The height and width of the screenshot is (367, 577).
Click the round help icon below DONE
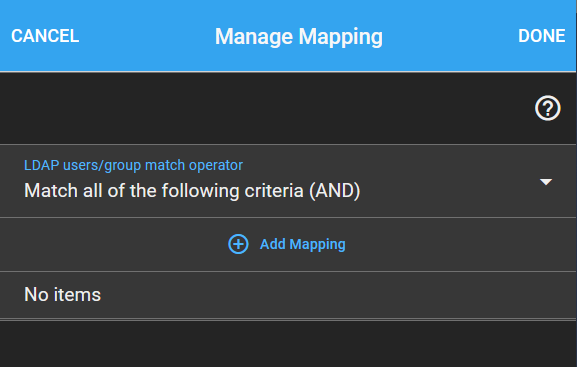tap(548, 108)
